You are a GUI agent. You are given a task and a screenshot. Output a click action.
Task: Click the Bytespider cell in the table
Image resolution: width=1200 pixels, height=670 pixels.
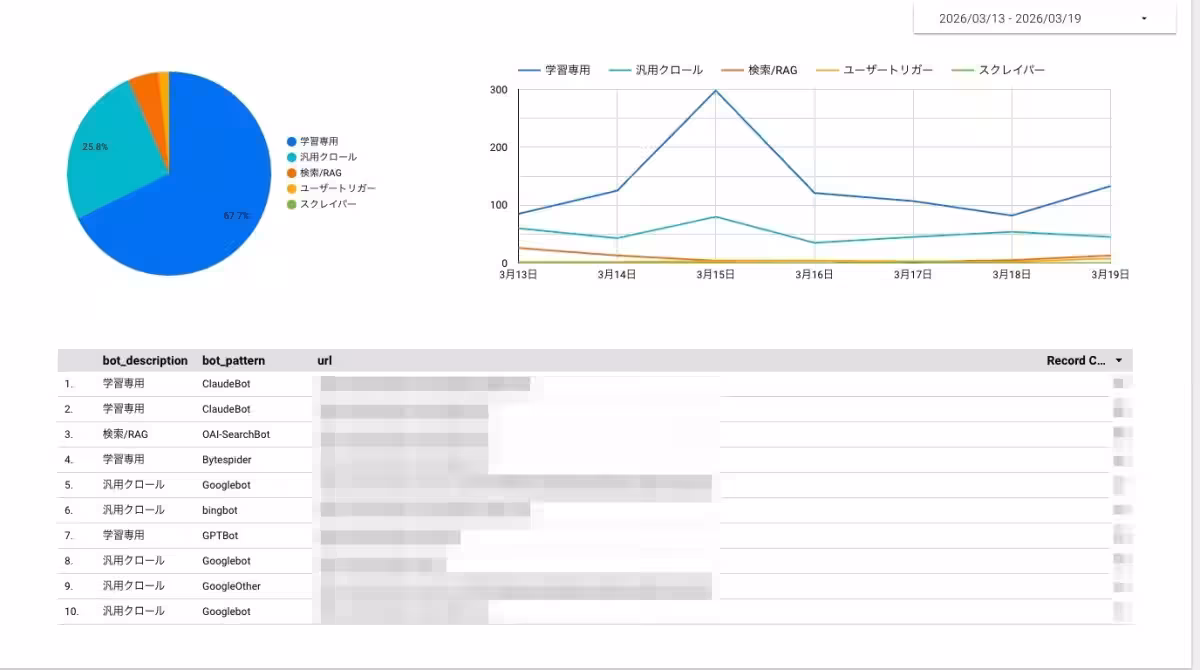coord(227,460)
